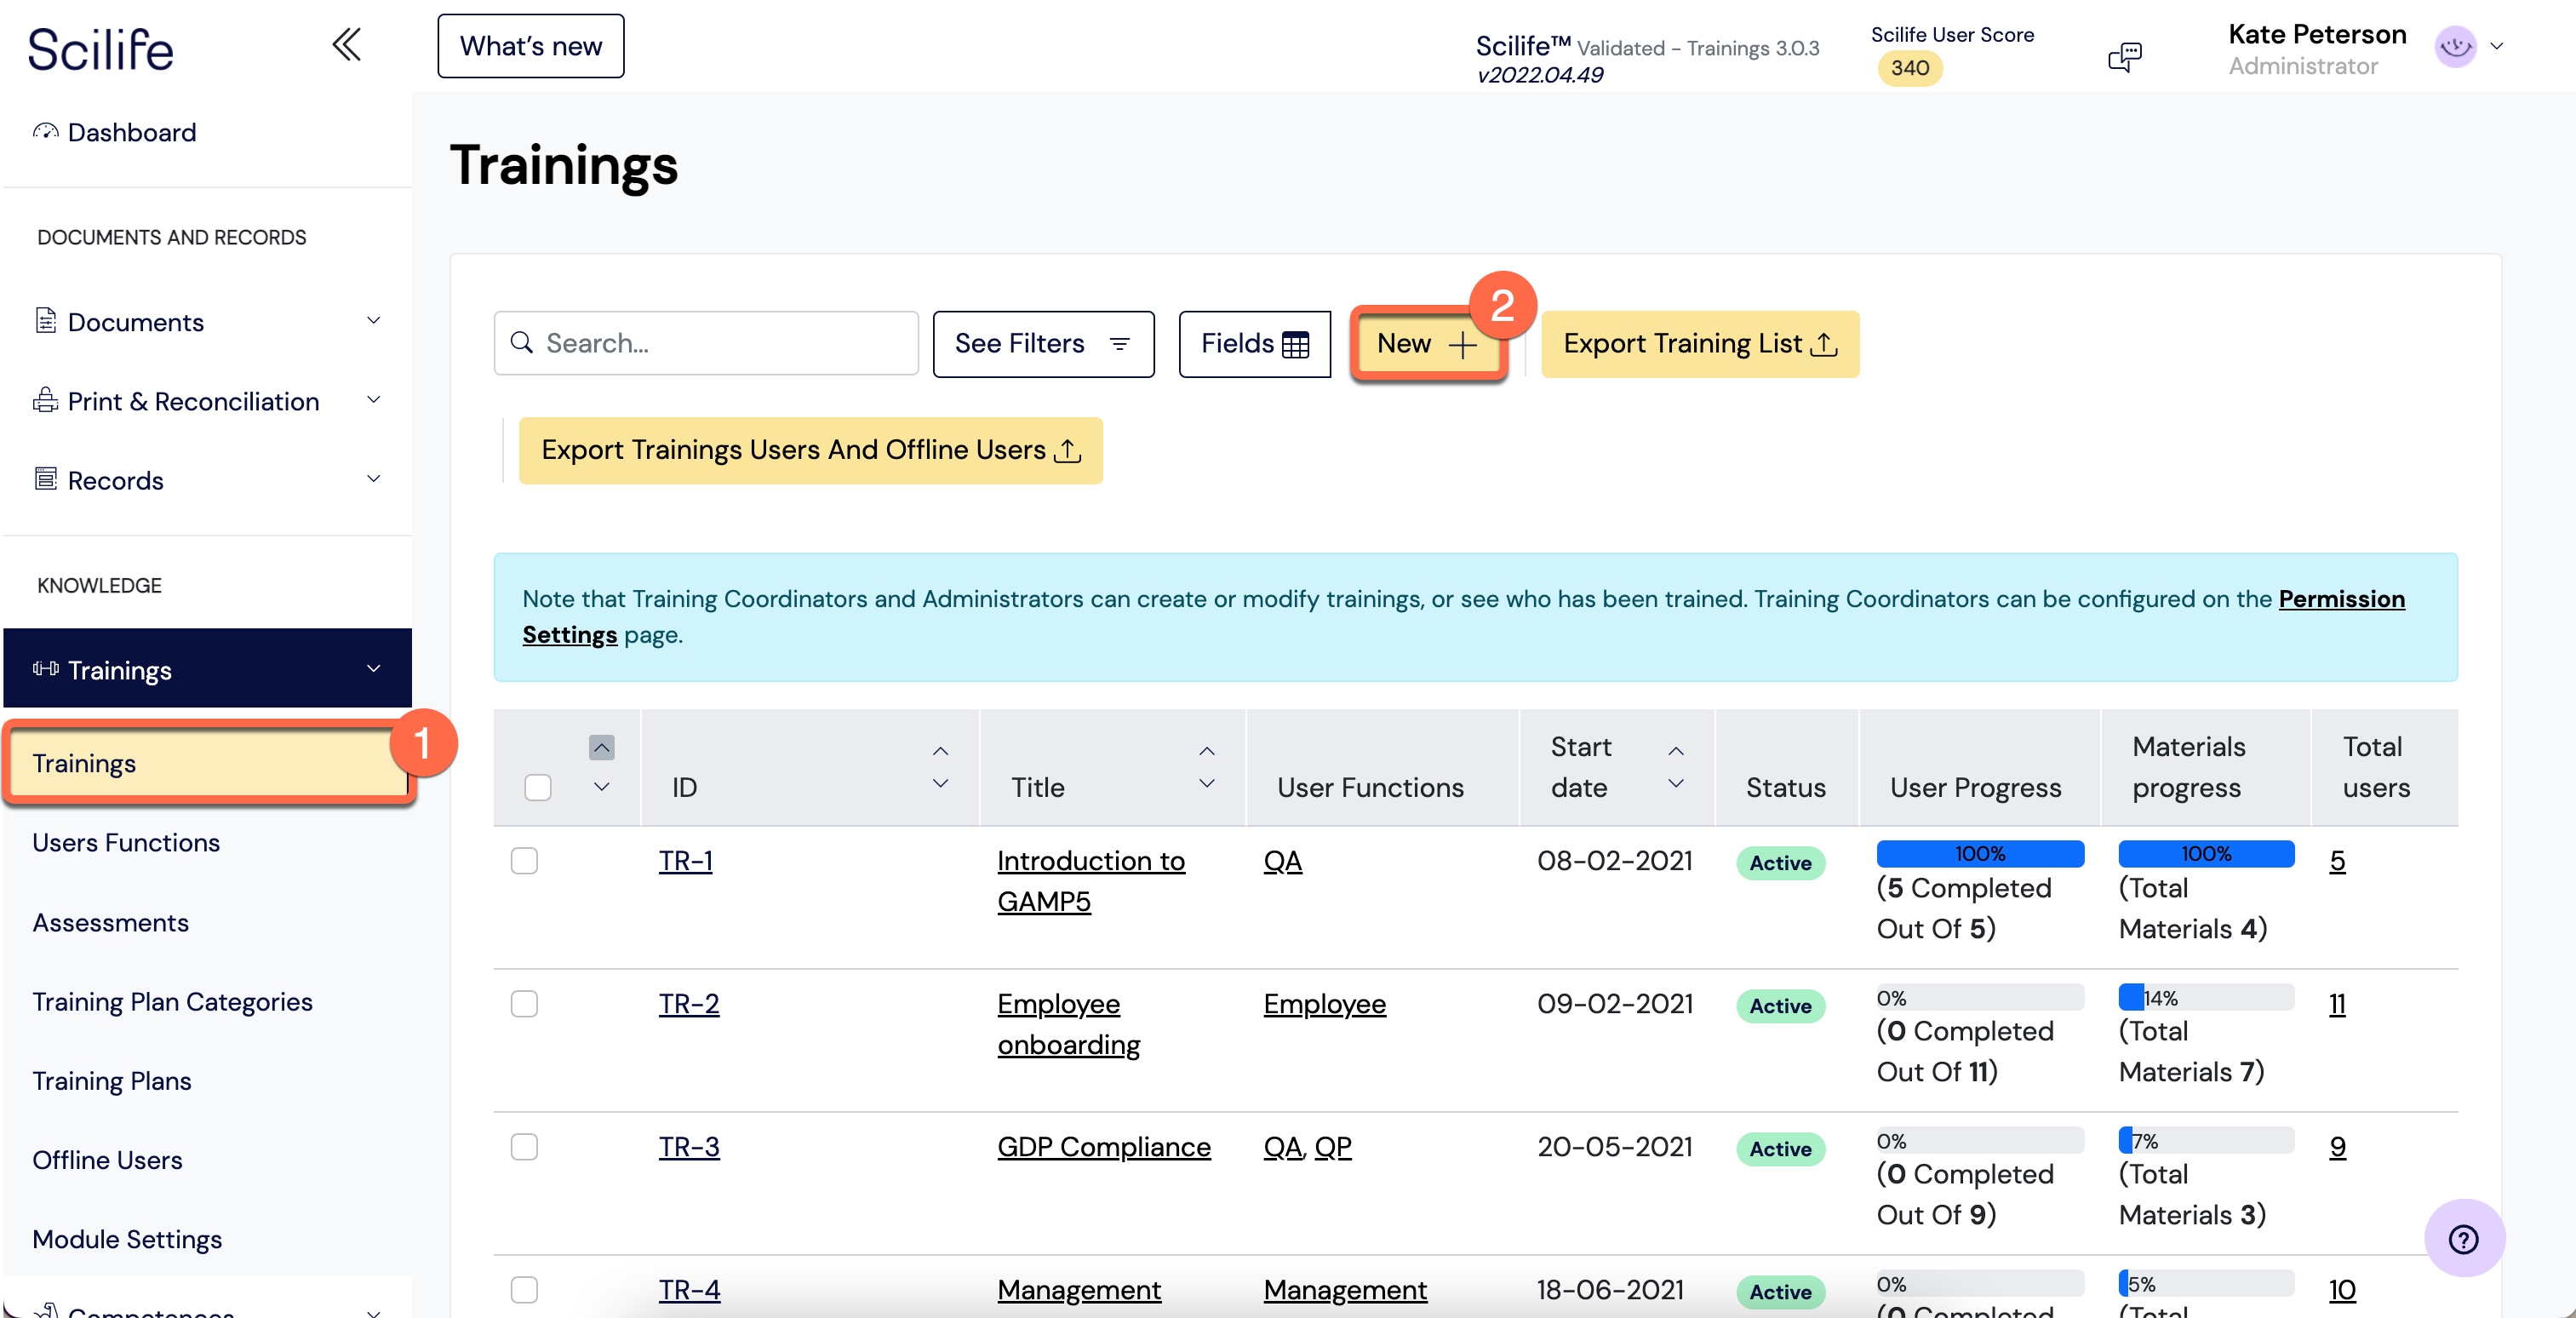Viewport: 2576px width, 1318px height.
Task: Click the Dashboard gauge icon
Action: [x=45, y=131]
